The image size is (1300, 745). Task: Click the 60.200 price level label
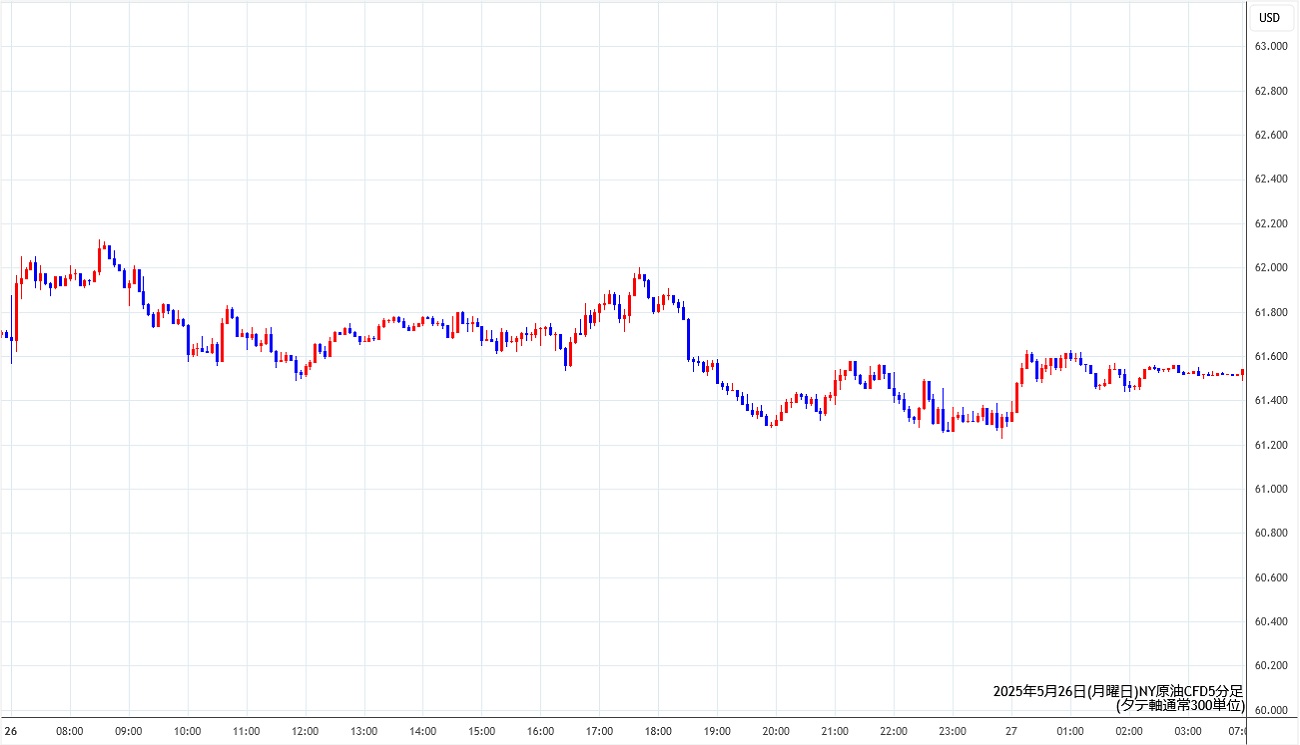pyautogui.click(x=1271, y=666)
